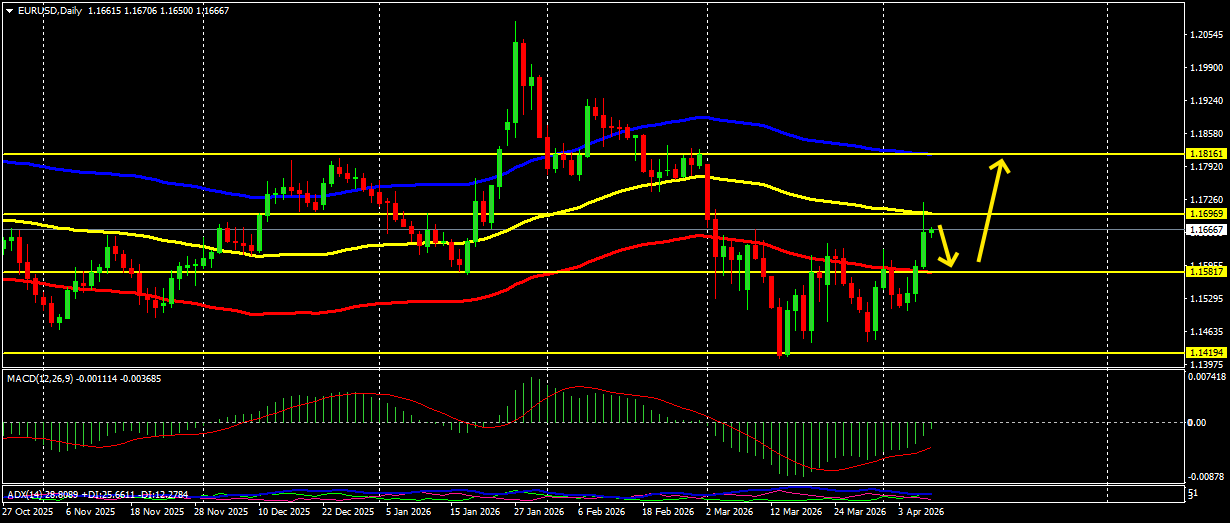Click the 24 Mar 2026 date label

click(x=860, y=511)
